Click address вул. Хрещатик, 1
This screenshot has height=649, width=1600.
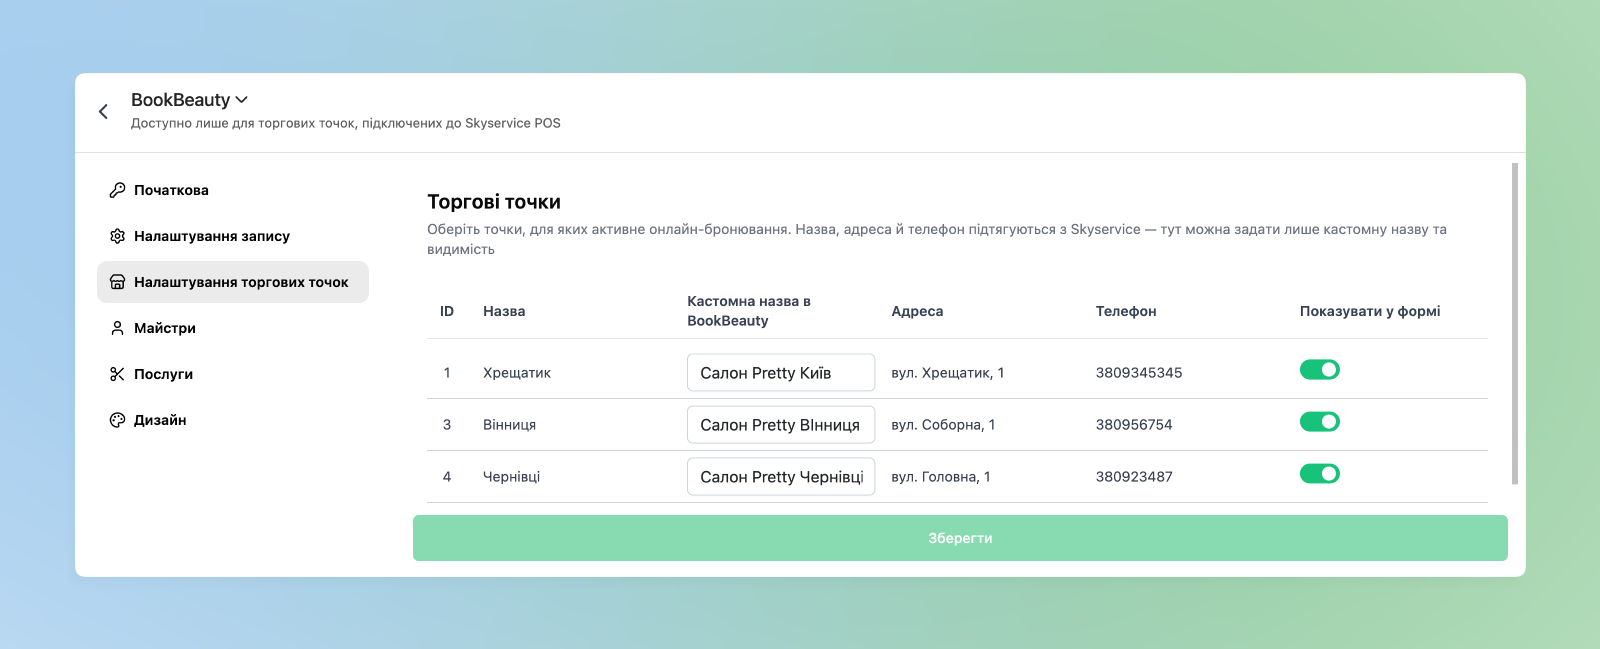(x=948, y=373)
